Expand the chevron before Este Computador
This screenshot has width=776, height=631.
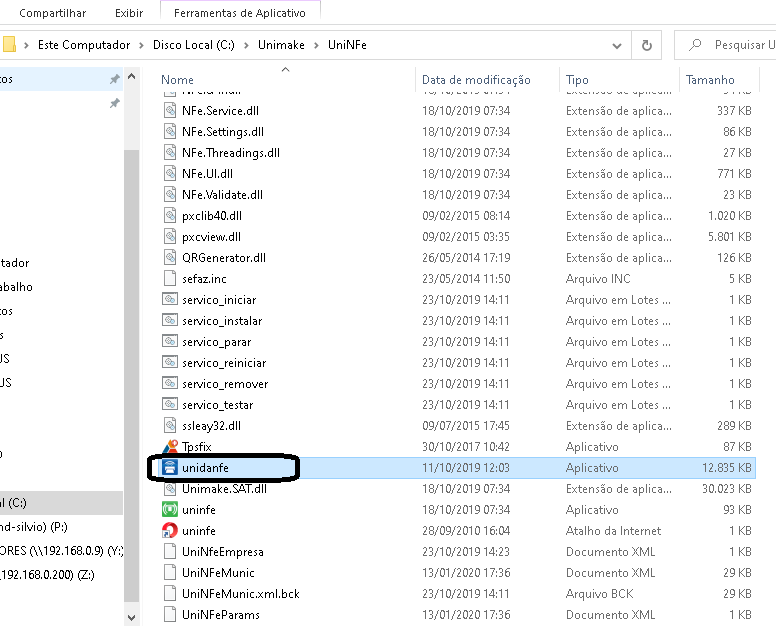(x=26, y=46)
